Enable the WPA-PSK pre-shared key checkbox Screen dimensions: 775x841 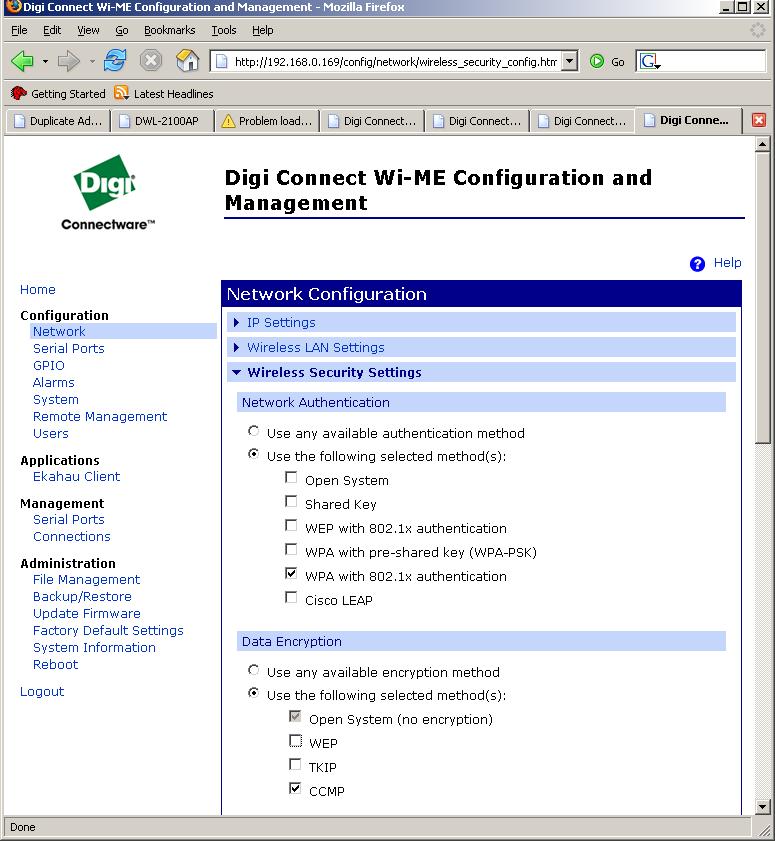[292, 550]
